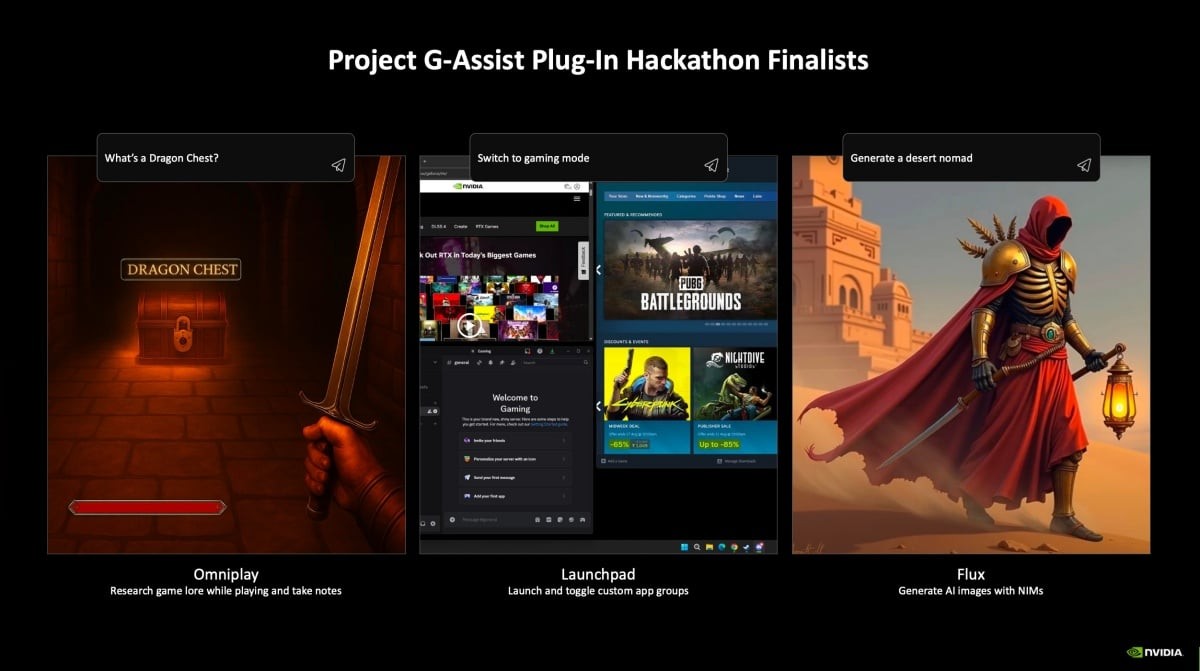The height and width of the screenshot is (671, 1200).
Task: Open Discord channel search magnifier
Action: tap(586, 362)
